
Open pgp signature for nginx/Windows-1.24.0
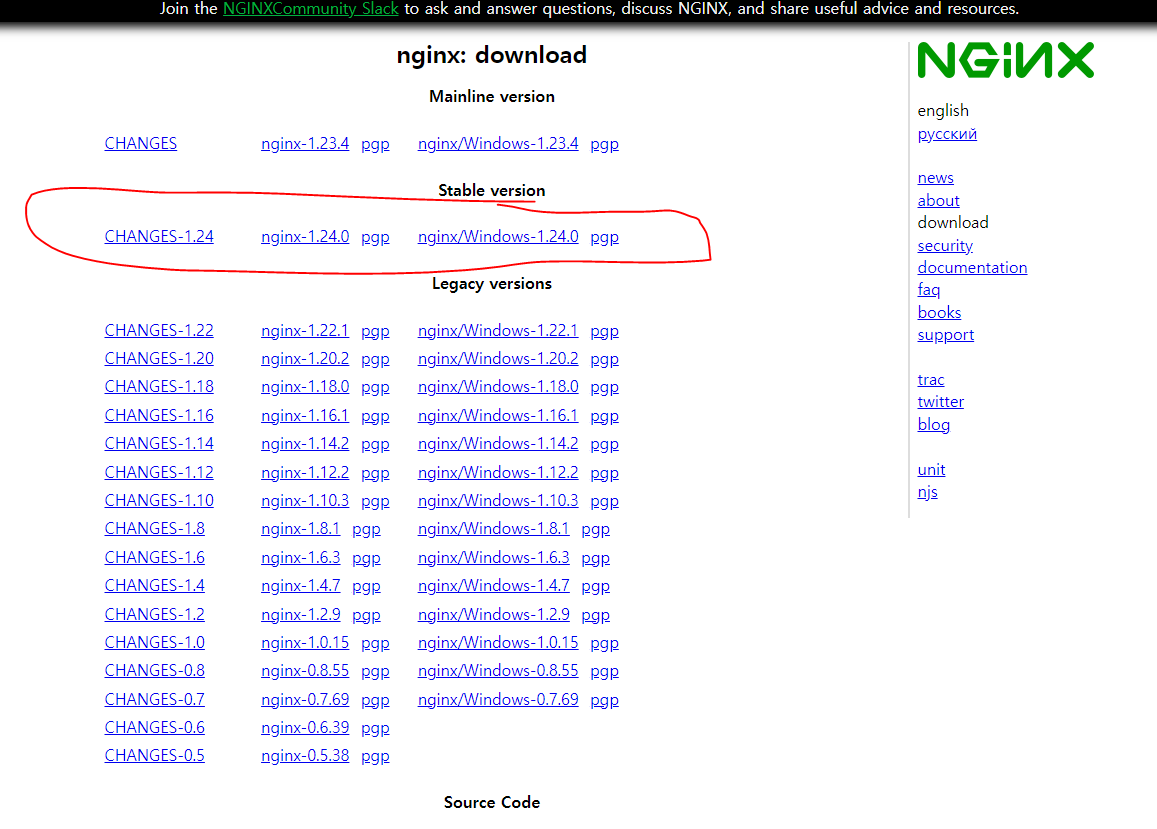pyautogui.click(x=604, y=237)
